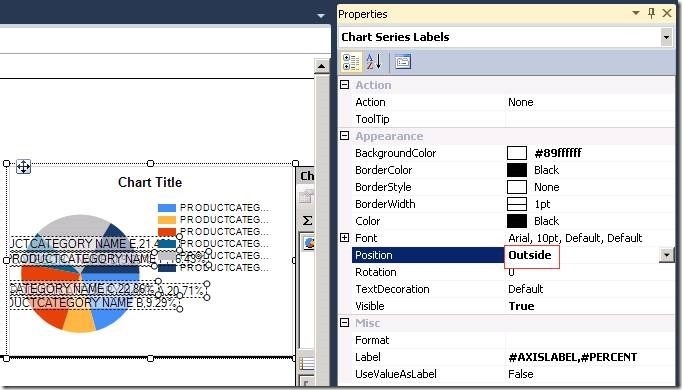Image resolution: width=682 pixels, height=390 pixels.
Task: Click the False value of UseValueAsLabel
Action: point(521,374)
